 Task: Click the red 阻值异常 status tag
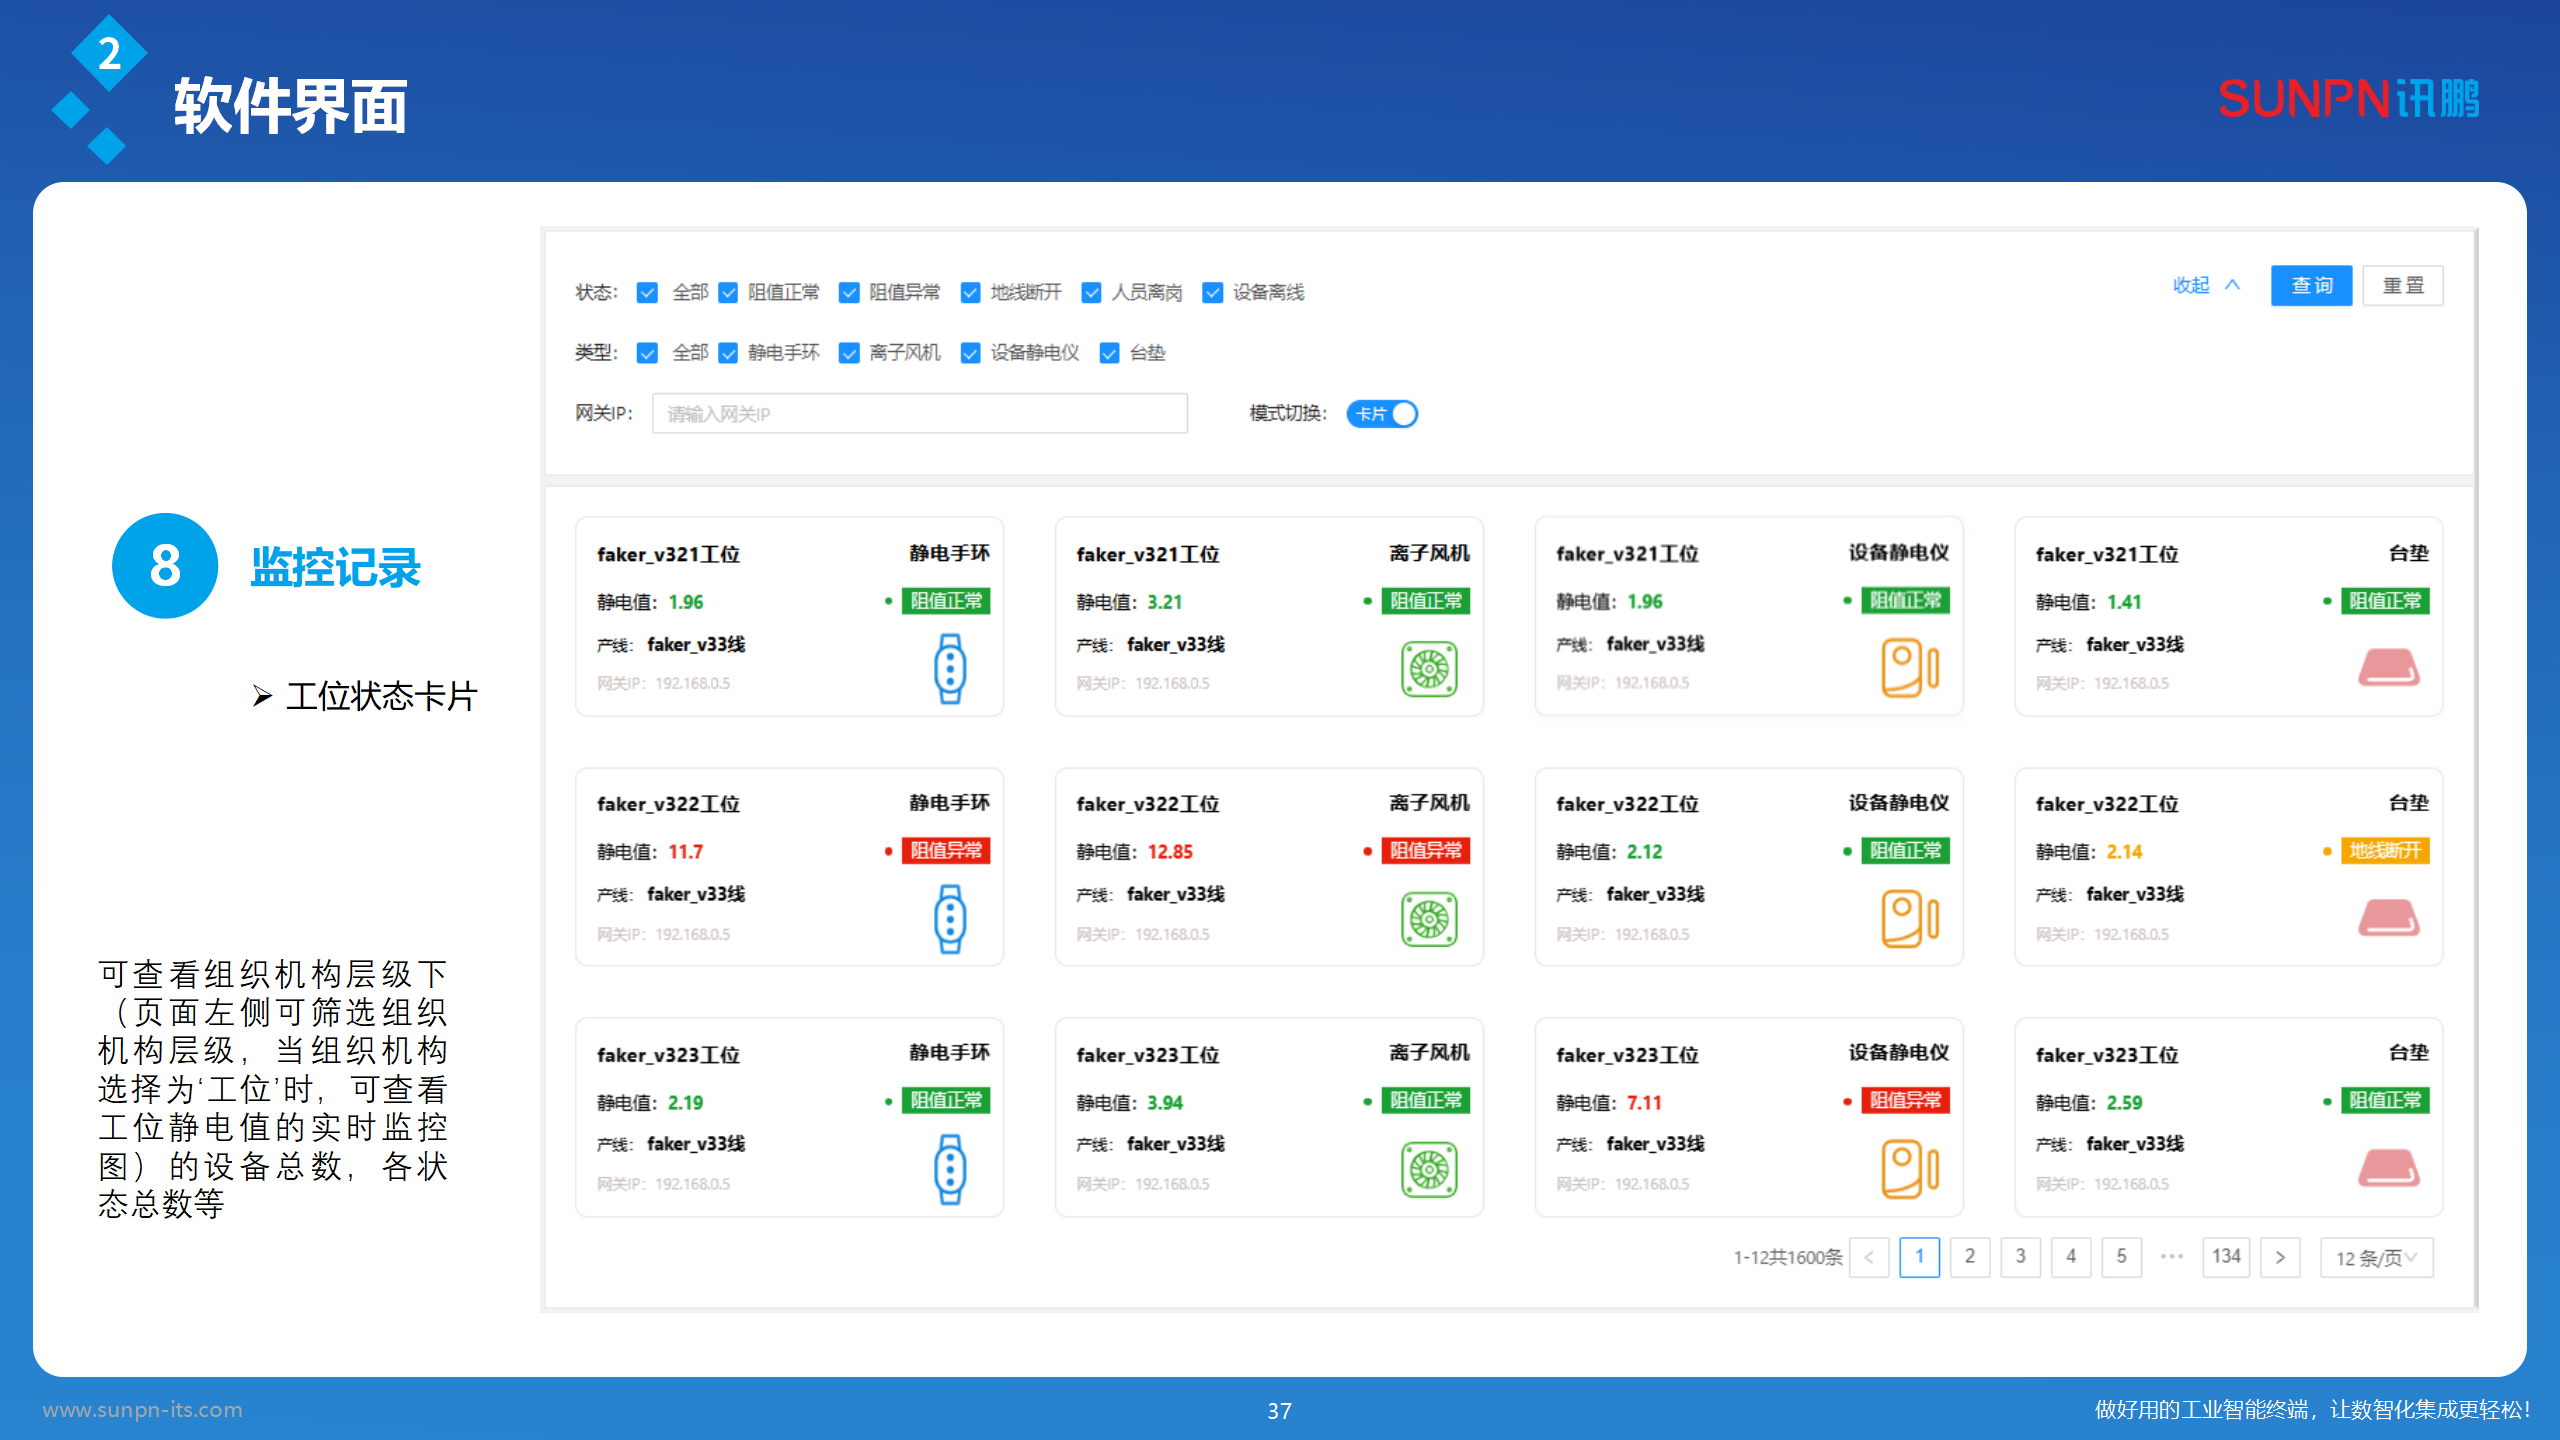click(945, 850)
